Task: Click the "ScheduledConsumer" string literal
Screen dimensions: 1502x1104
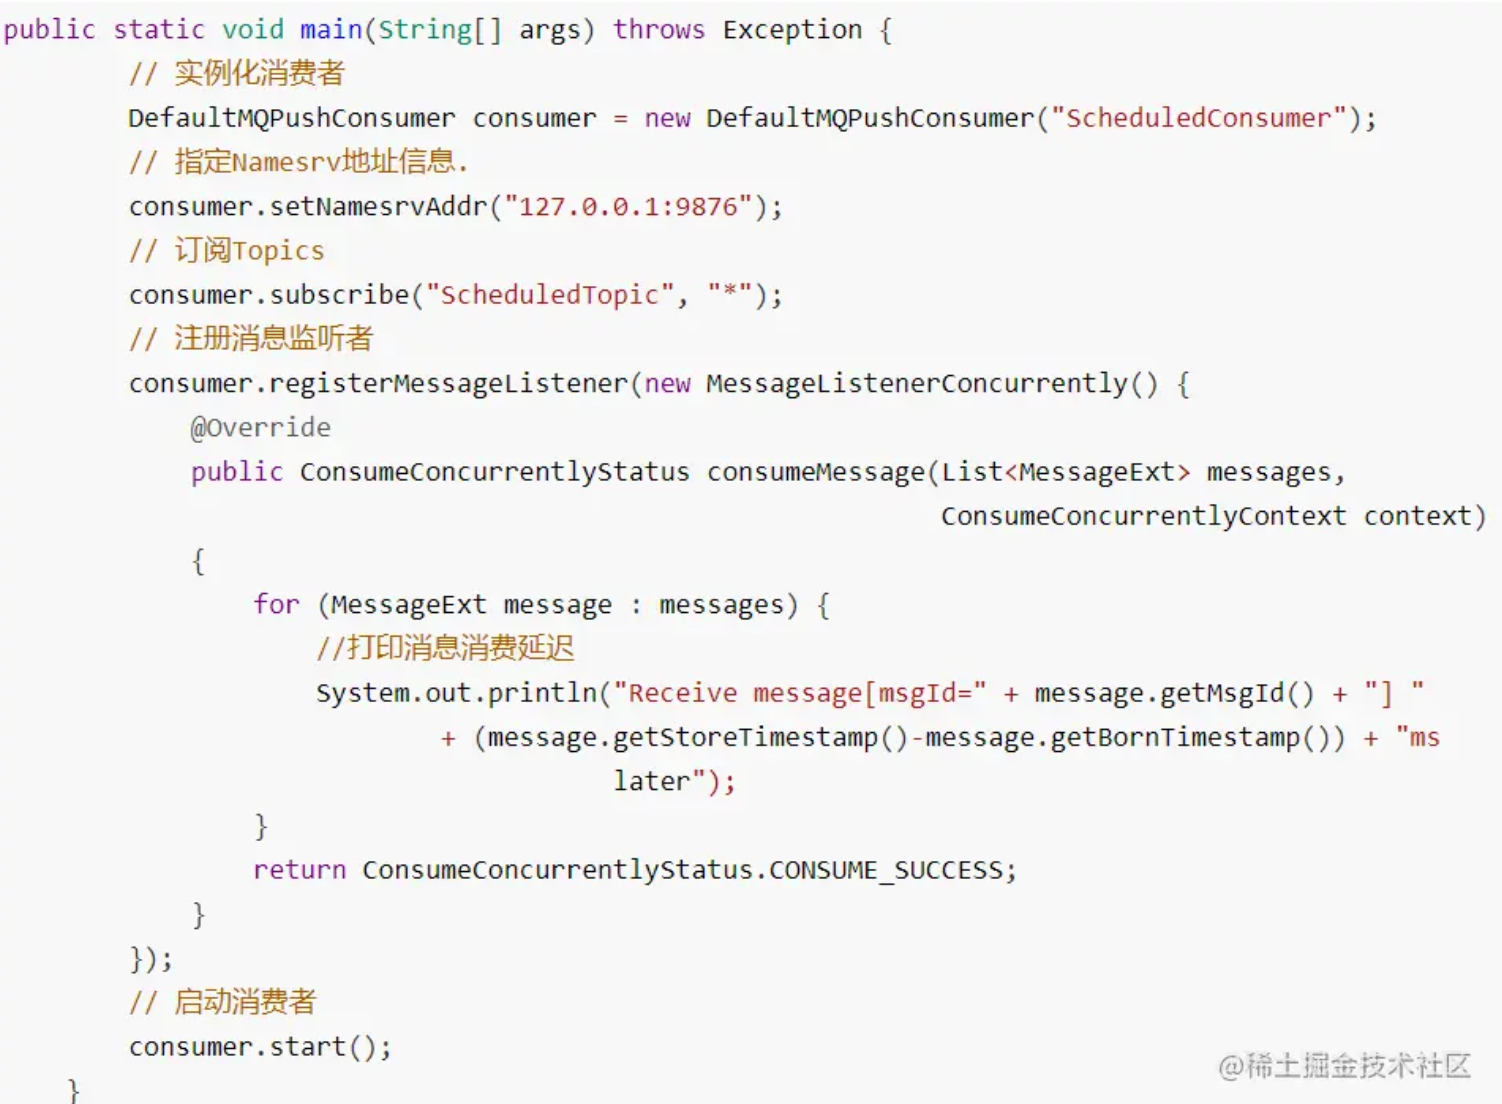Action: pyautogui.click(x=1198, y=118)
